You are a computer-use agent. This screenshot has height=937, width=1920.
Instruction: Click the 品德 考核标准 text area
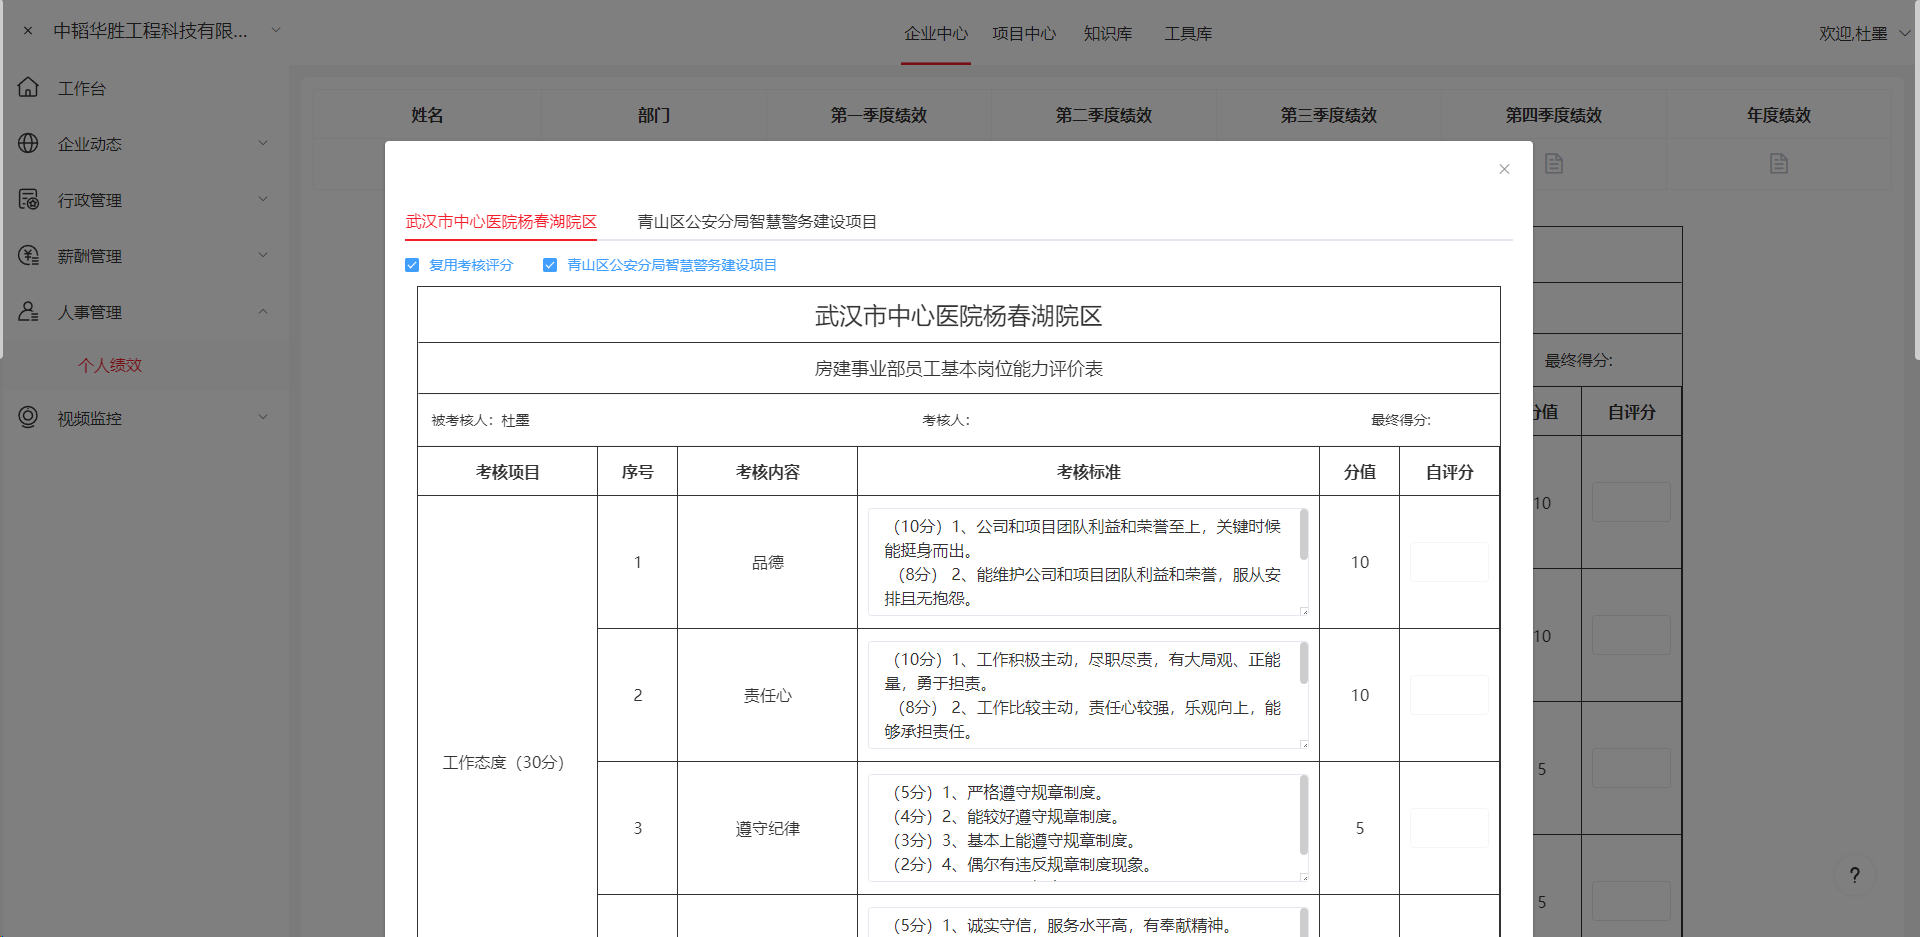click(1088, 562)
